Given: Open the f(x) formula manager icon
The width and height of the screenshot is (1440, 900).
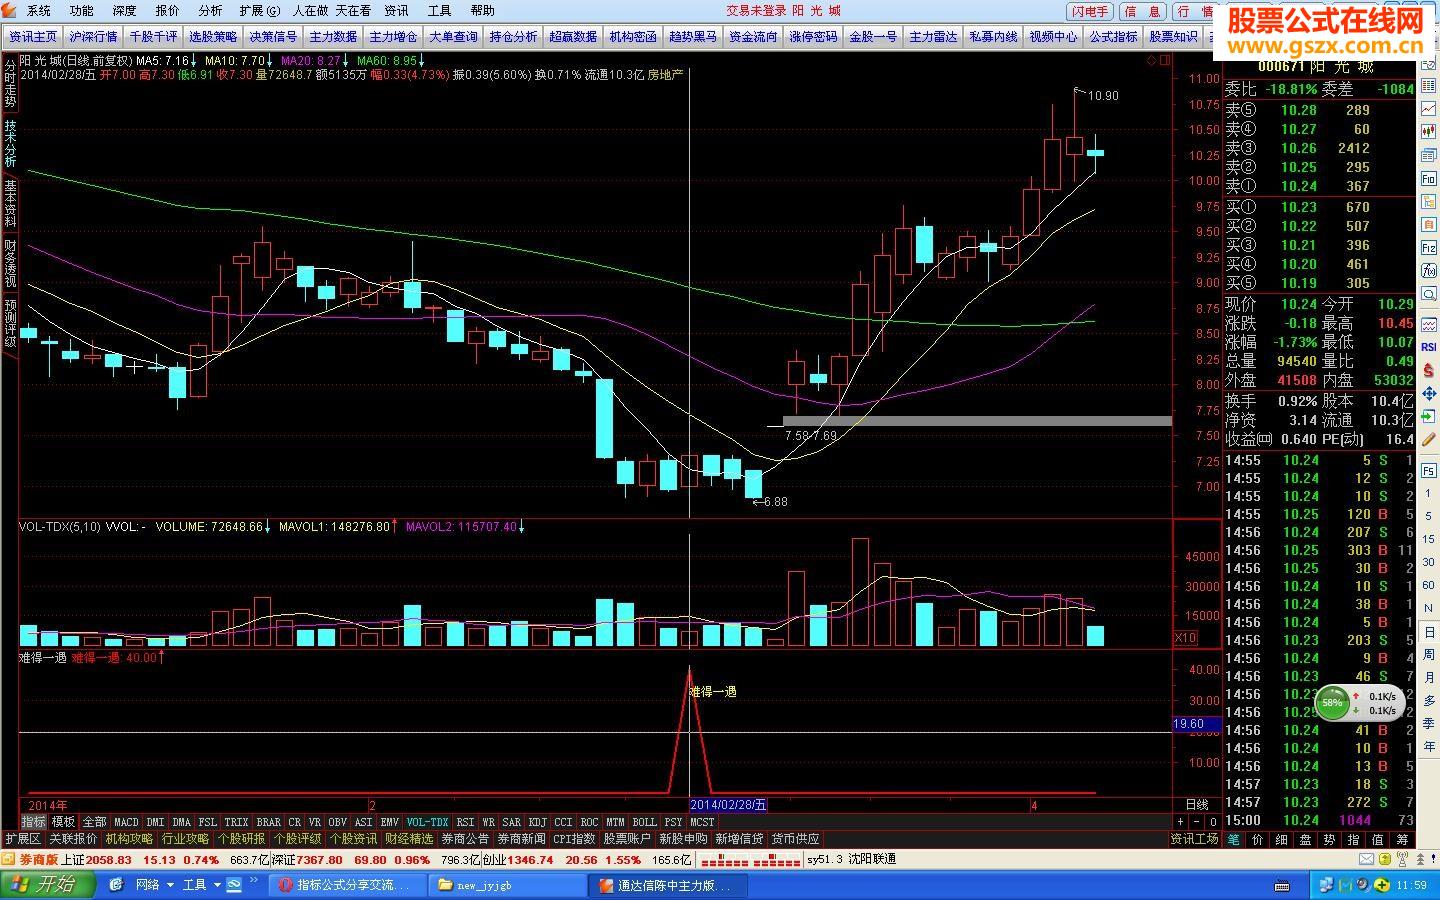Looking at the screenshot, I should [1429, 271].
